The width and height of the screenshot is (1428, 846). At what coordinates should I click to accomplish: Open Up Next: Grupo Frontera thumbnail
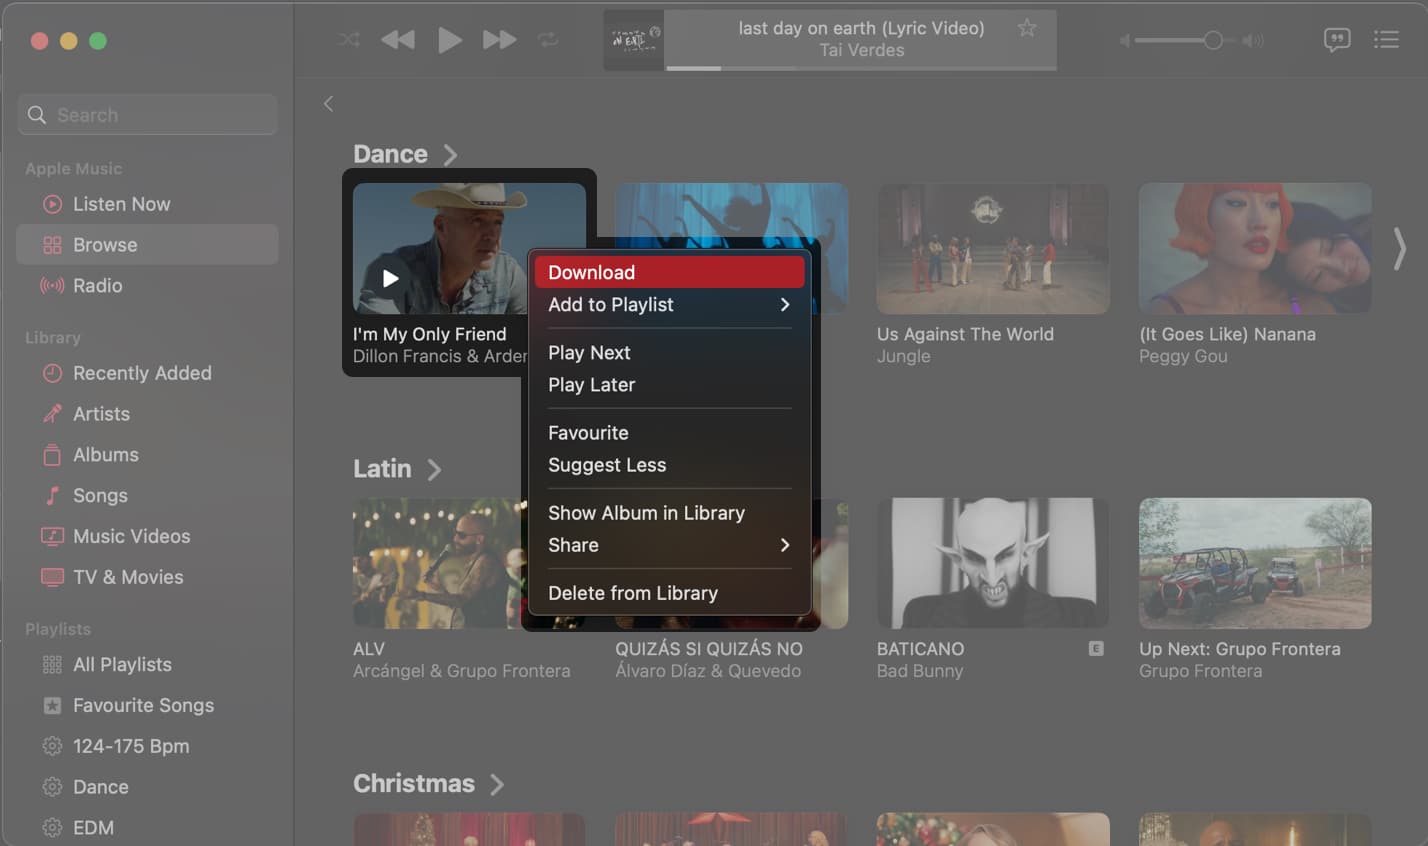pyautogui.click(x=1255, y=563)
